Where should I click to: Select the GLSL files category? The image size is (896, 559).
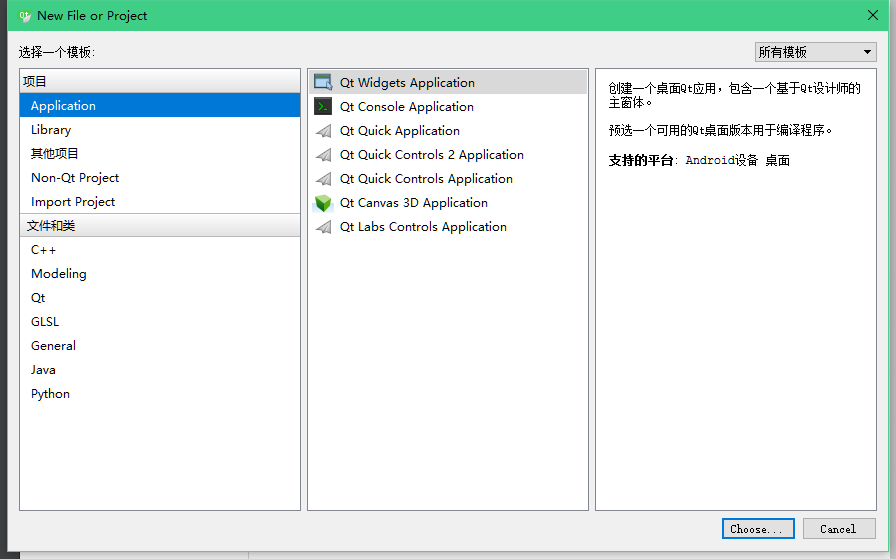pyautogui.click(x=160, y=322)
